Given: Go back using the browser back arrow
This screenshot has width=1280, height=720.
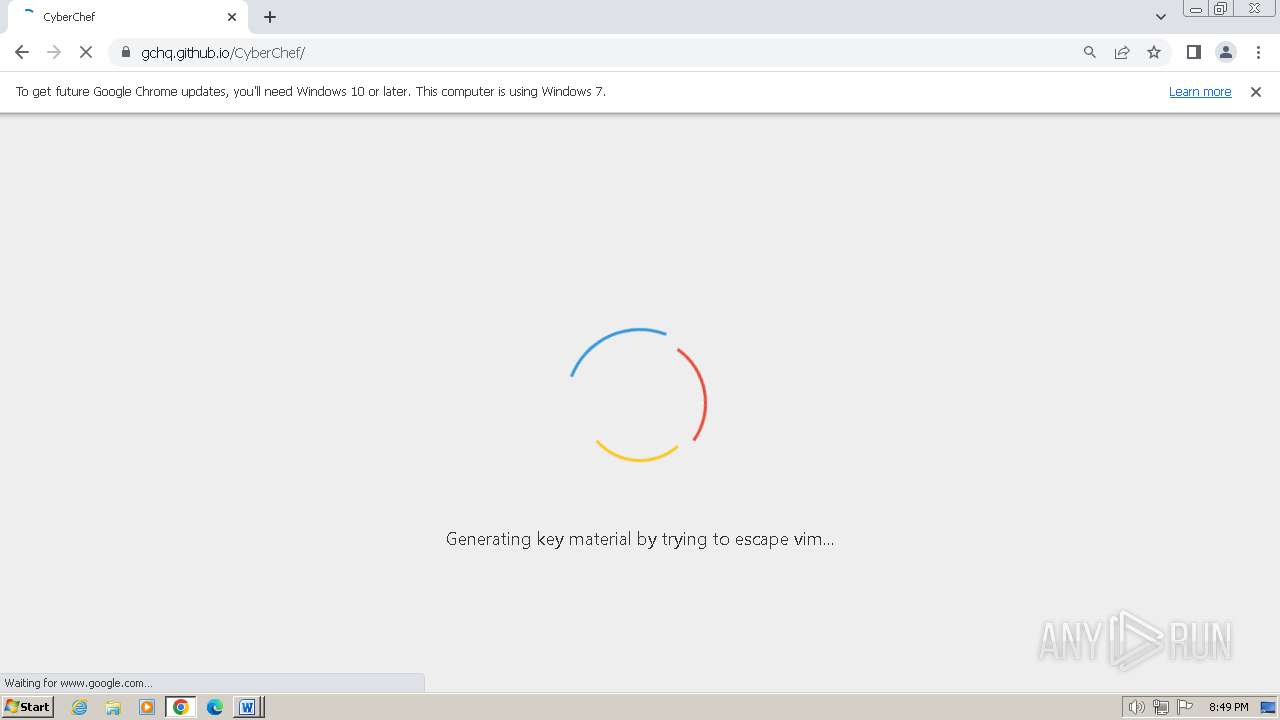Looking at the screenshot, I should [x=22, y=52].
